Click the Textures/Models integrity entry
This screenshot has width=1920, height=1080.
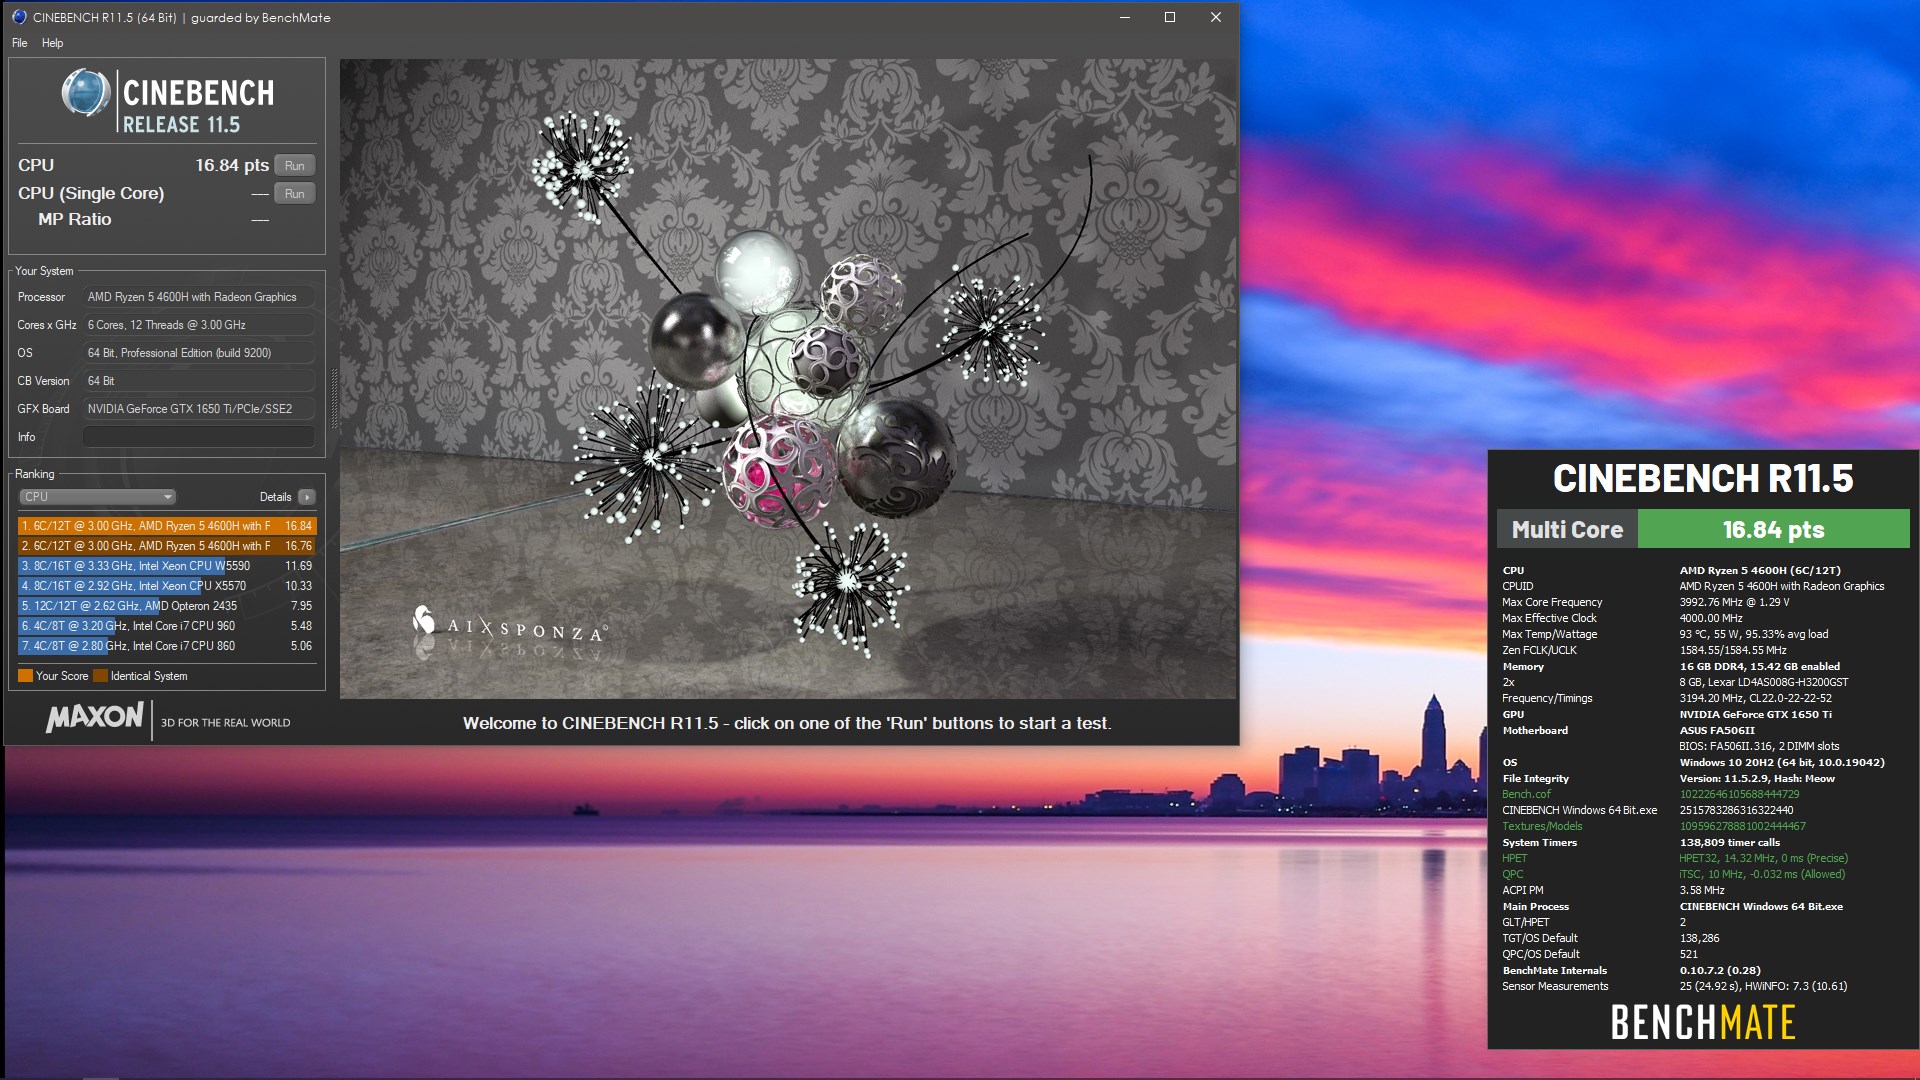pyautogui.click(x=1542, y=826)
